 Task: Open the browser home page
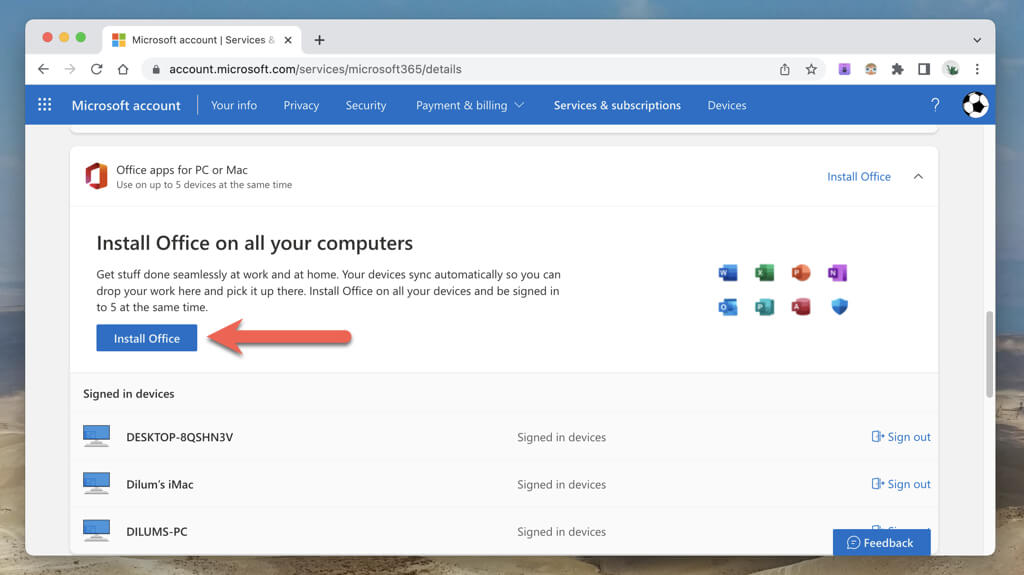(x=123, y=69)
